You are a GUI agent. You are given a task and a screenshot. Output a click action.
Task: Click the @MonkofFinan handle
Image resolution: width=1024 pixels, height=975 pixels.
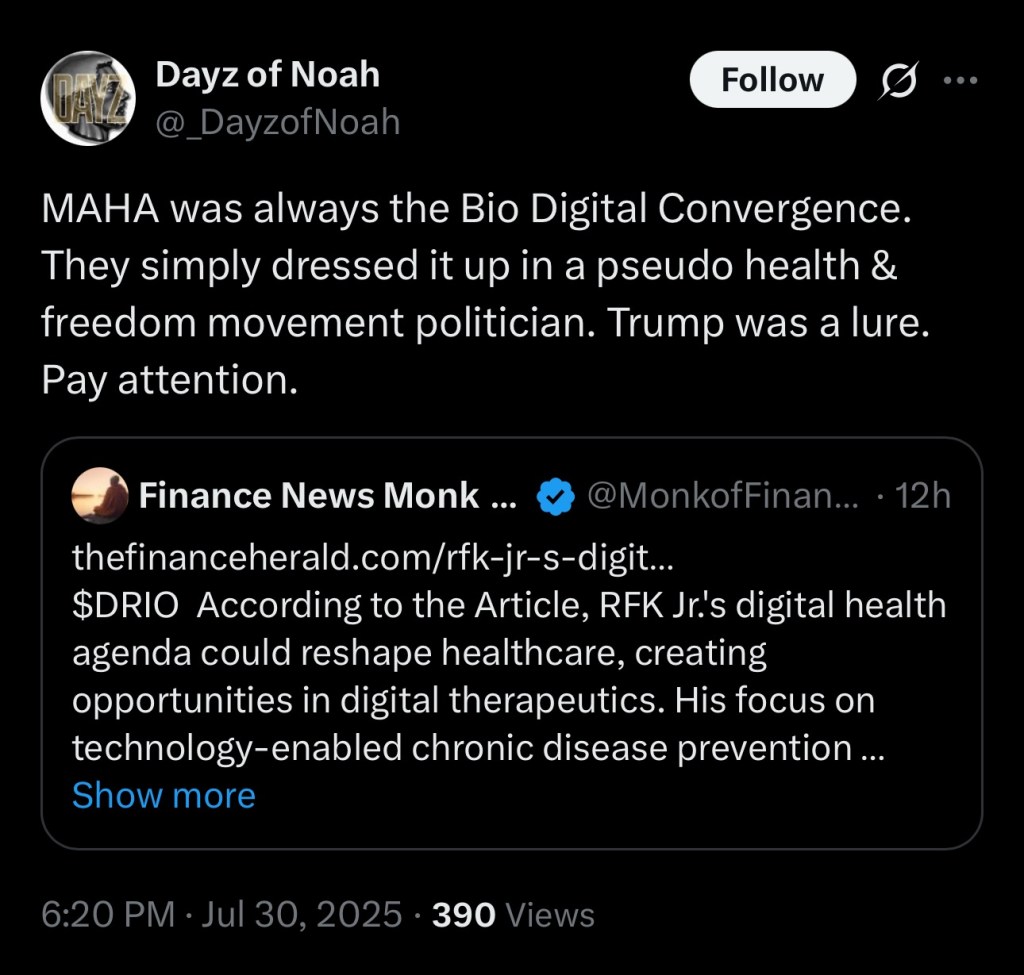click(724, 496)
